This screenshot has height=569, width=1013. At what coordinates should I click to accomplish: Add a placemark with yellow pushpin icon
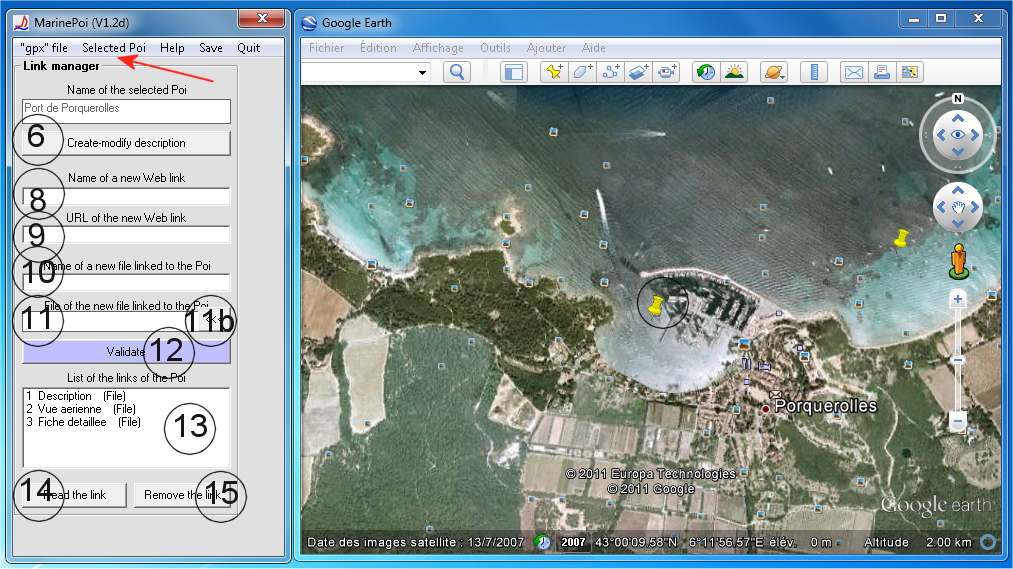click(x=554, y=72)
